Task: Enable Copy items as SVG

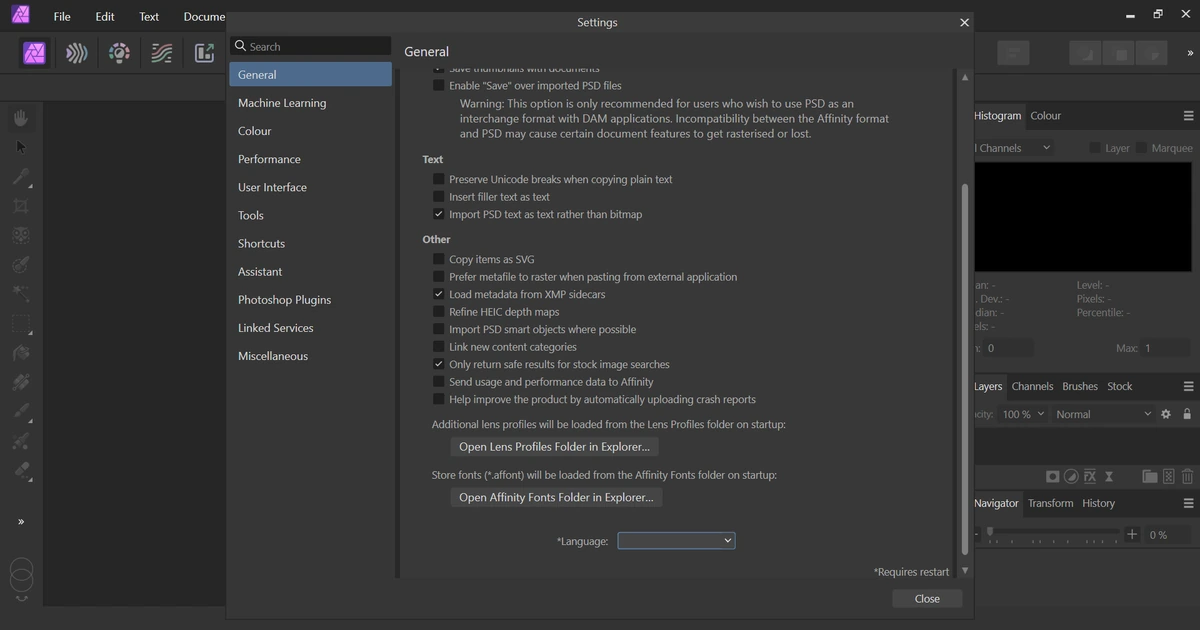Action: tap(438, 259)
